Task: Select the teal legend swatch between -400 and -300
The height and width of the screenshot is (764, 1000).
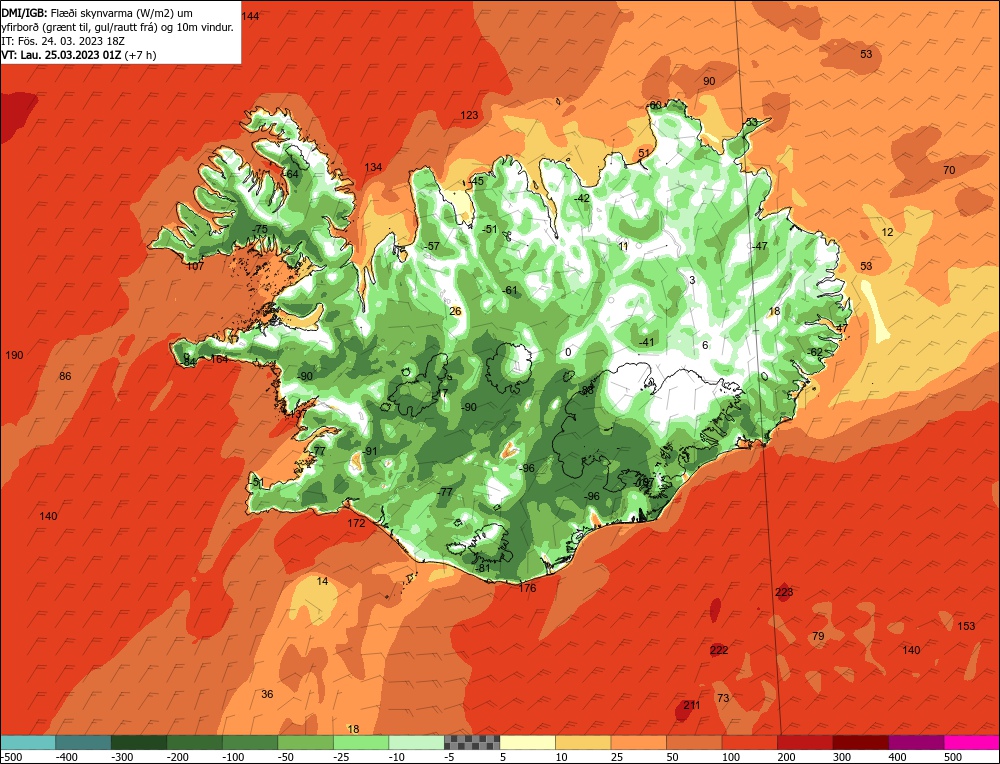Action: 84,742
